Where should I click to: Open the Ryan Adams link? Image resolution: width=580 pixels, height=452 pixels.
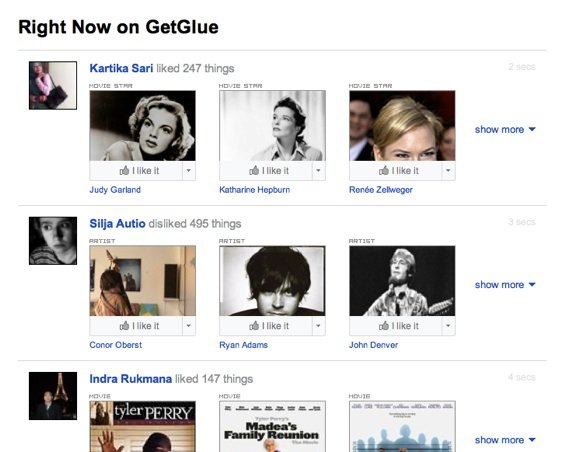coord(243,345)
